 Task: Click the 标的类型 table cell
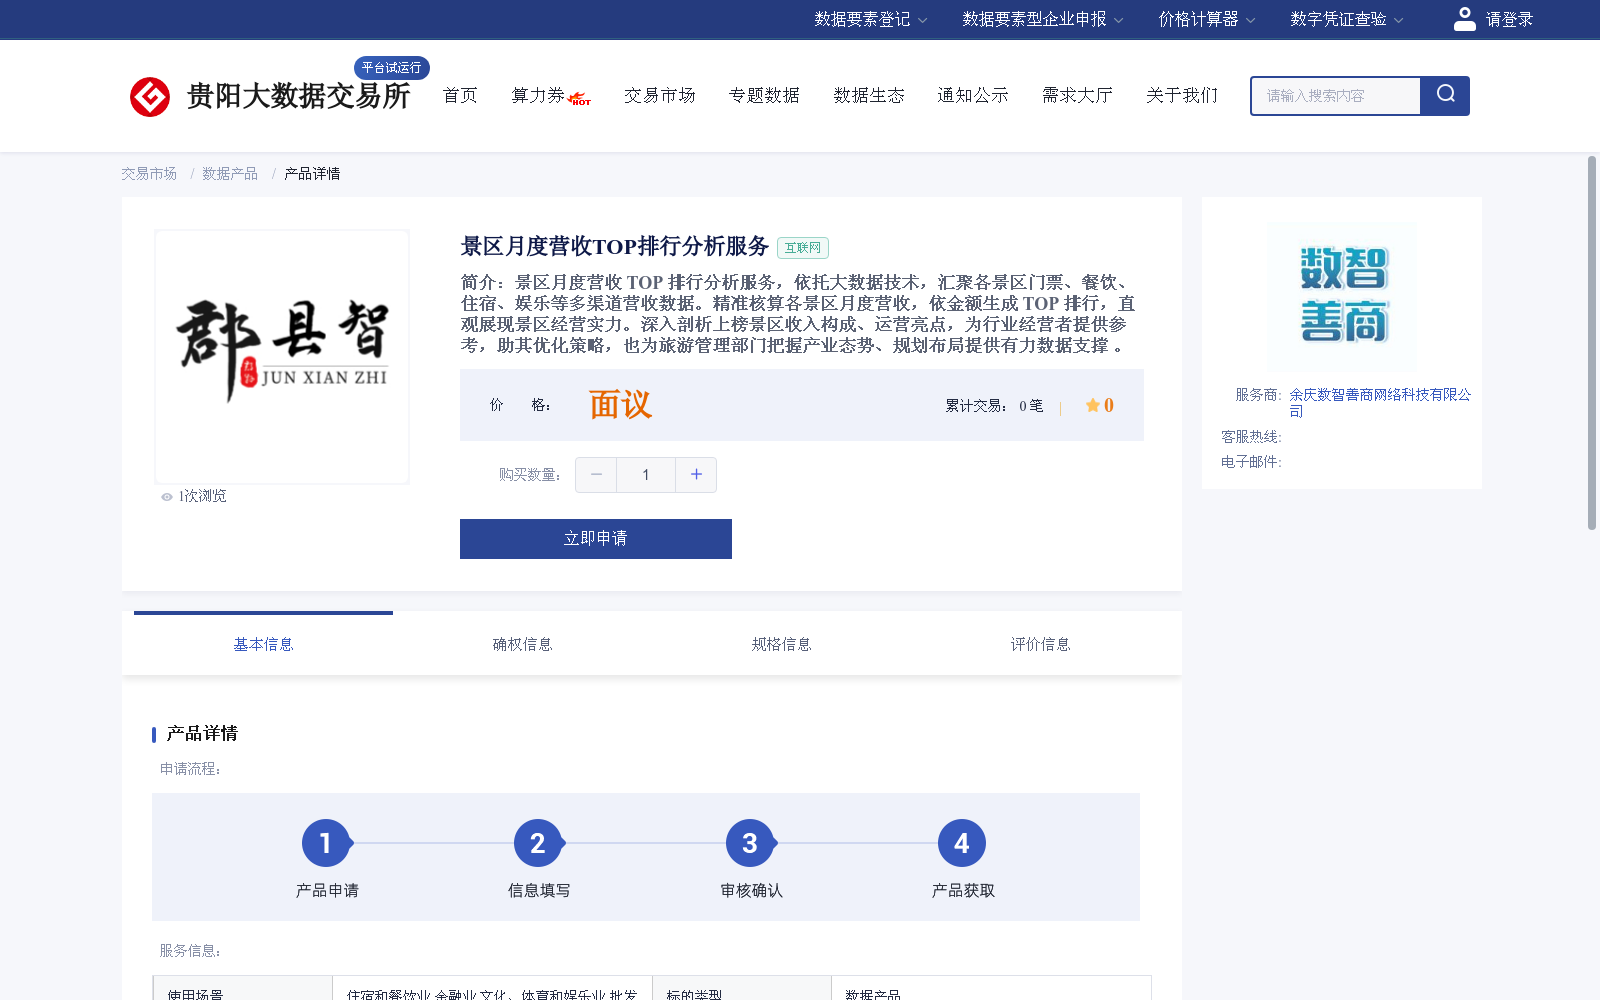point(742,990)
